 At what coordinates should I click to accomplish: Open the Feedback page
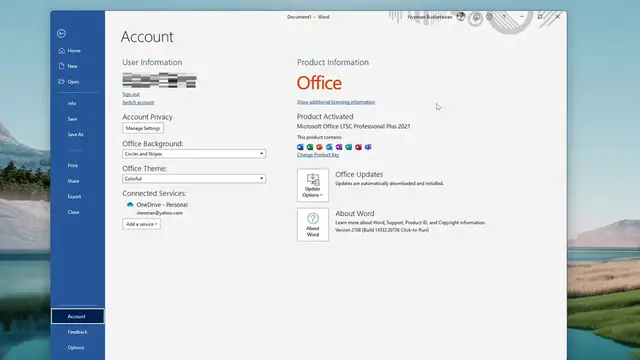[x=78, y=332]
